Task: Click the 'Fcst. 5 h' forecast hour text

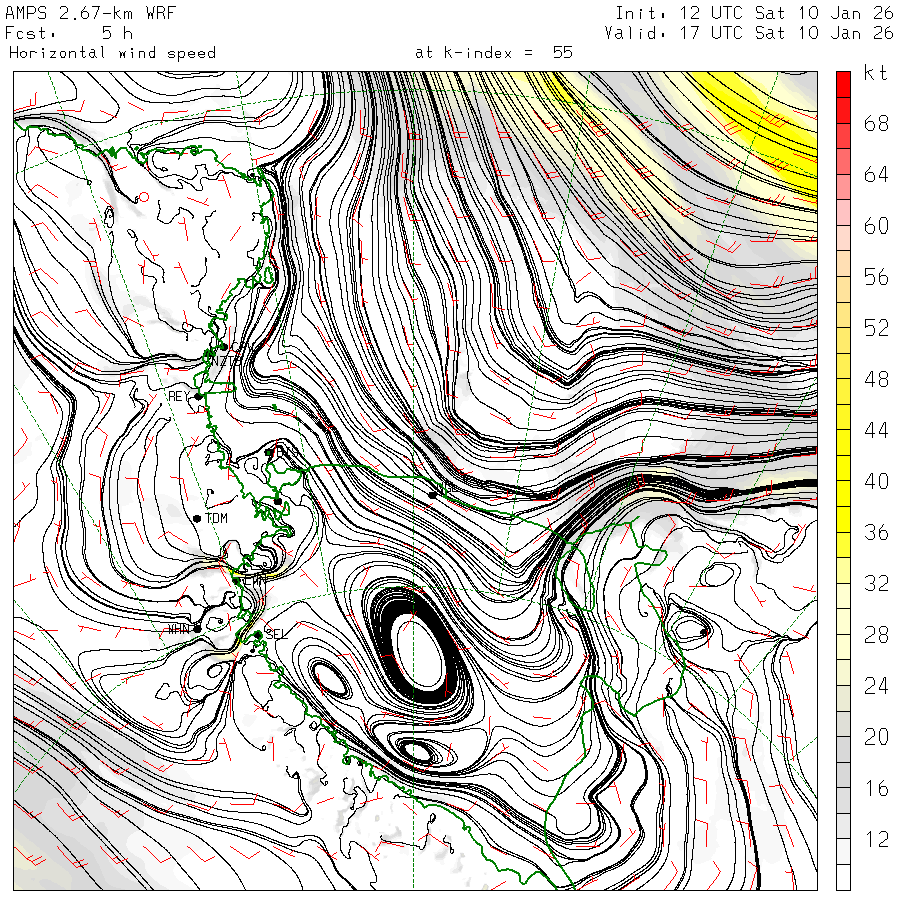Action: coord(70,33)
